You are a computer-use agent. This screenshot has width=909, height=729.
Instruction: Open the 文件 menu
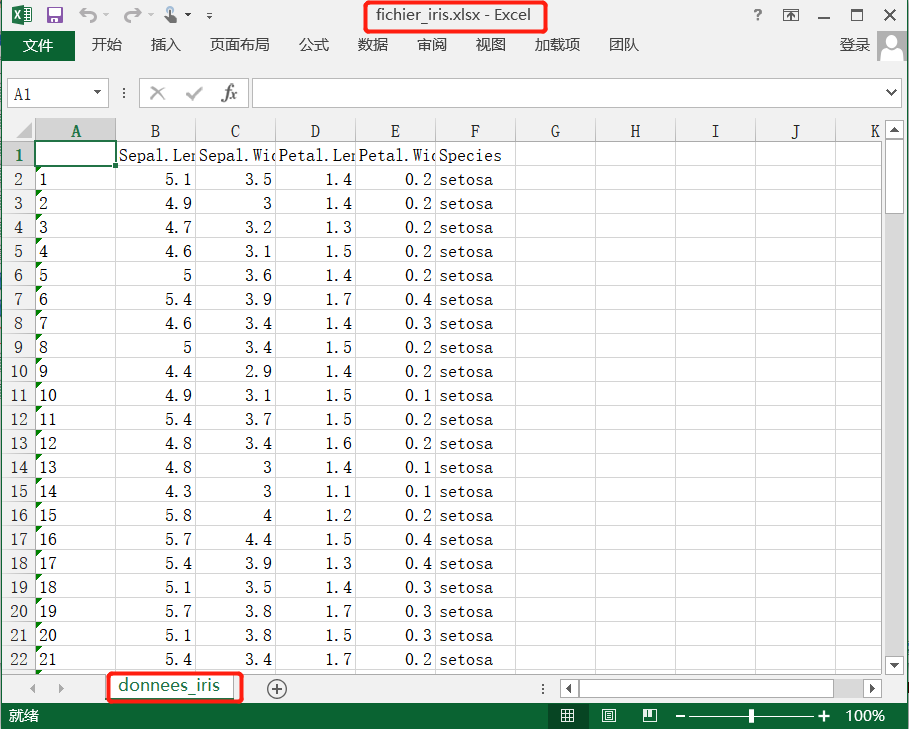(x=38, y=45)
